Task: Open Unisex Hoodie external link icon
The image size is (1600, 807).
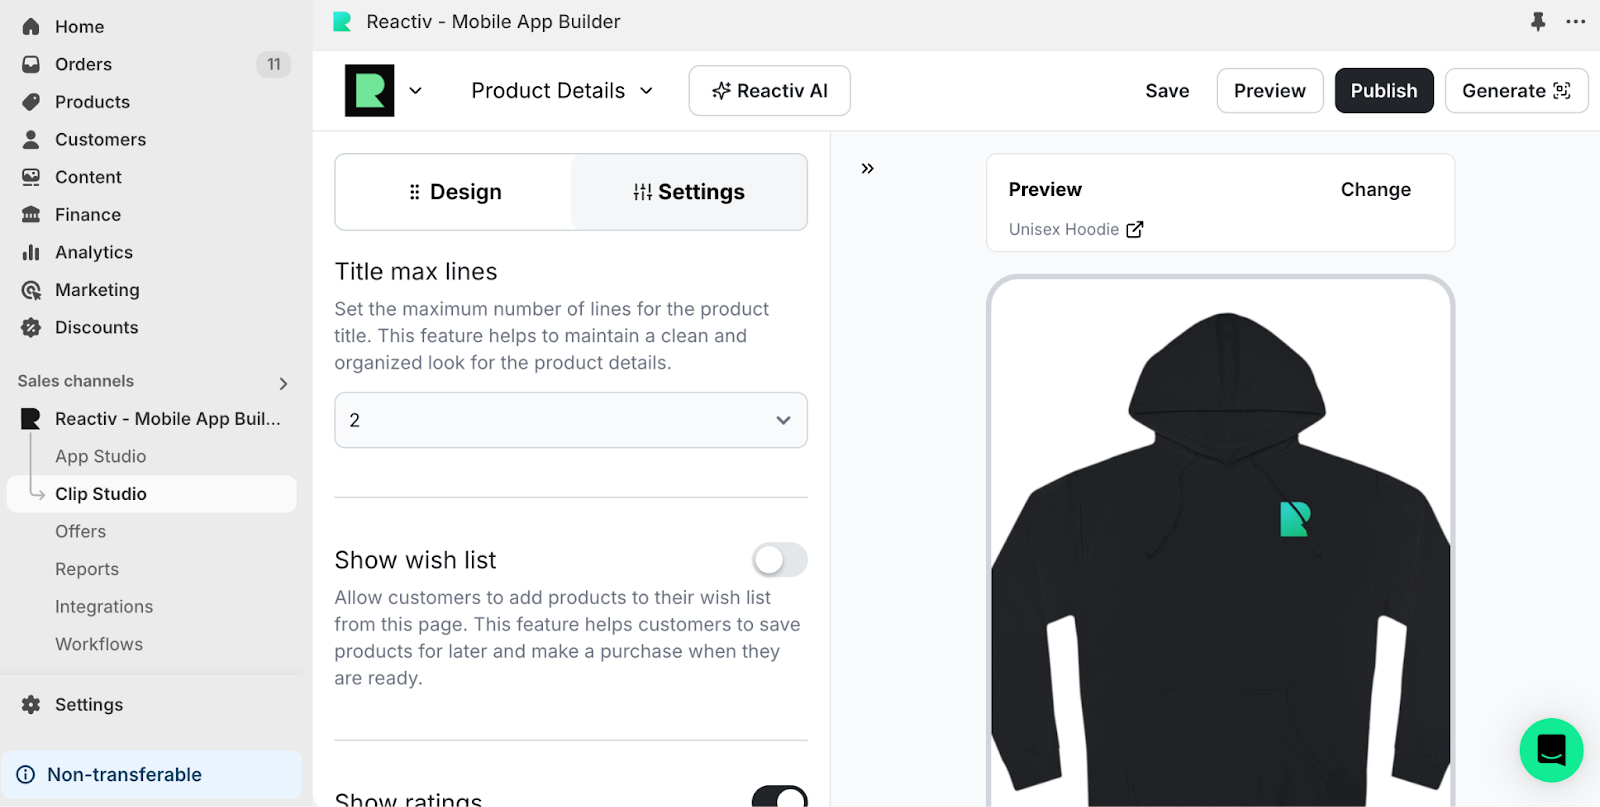Action: click(1135, 229)
